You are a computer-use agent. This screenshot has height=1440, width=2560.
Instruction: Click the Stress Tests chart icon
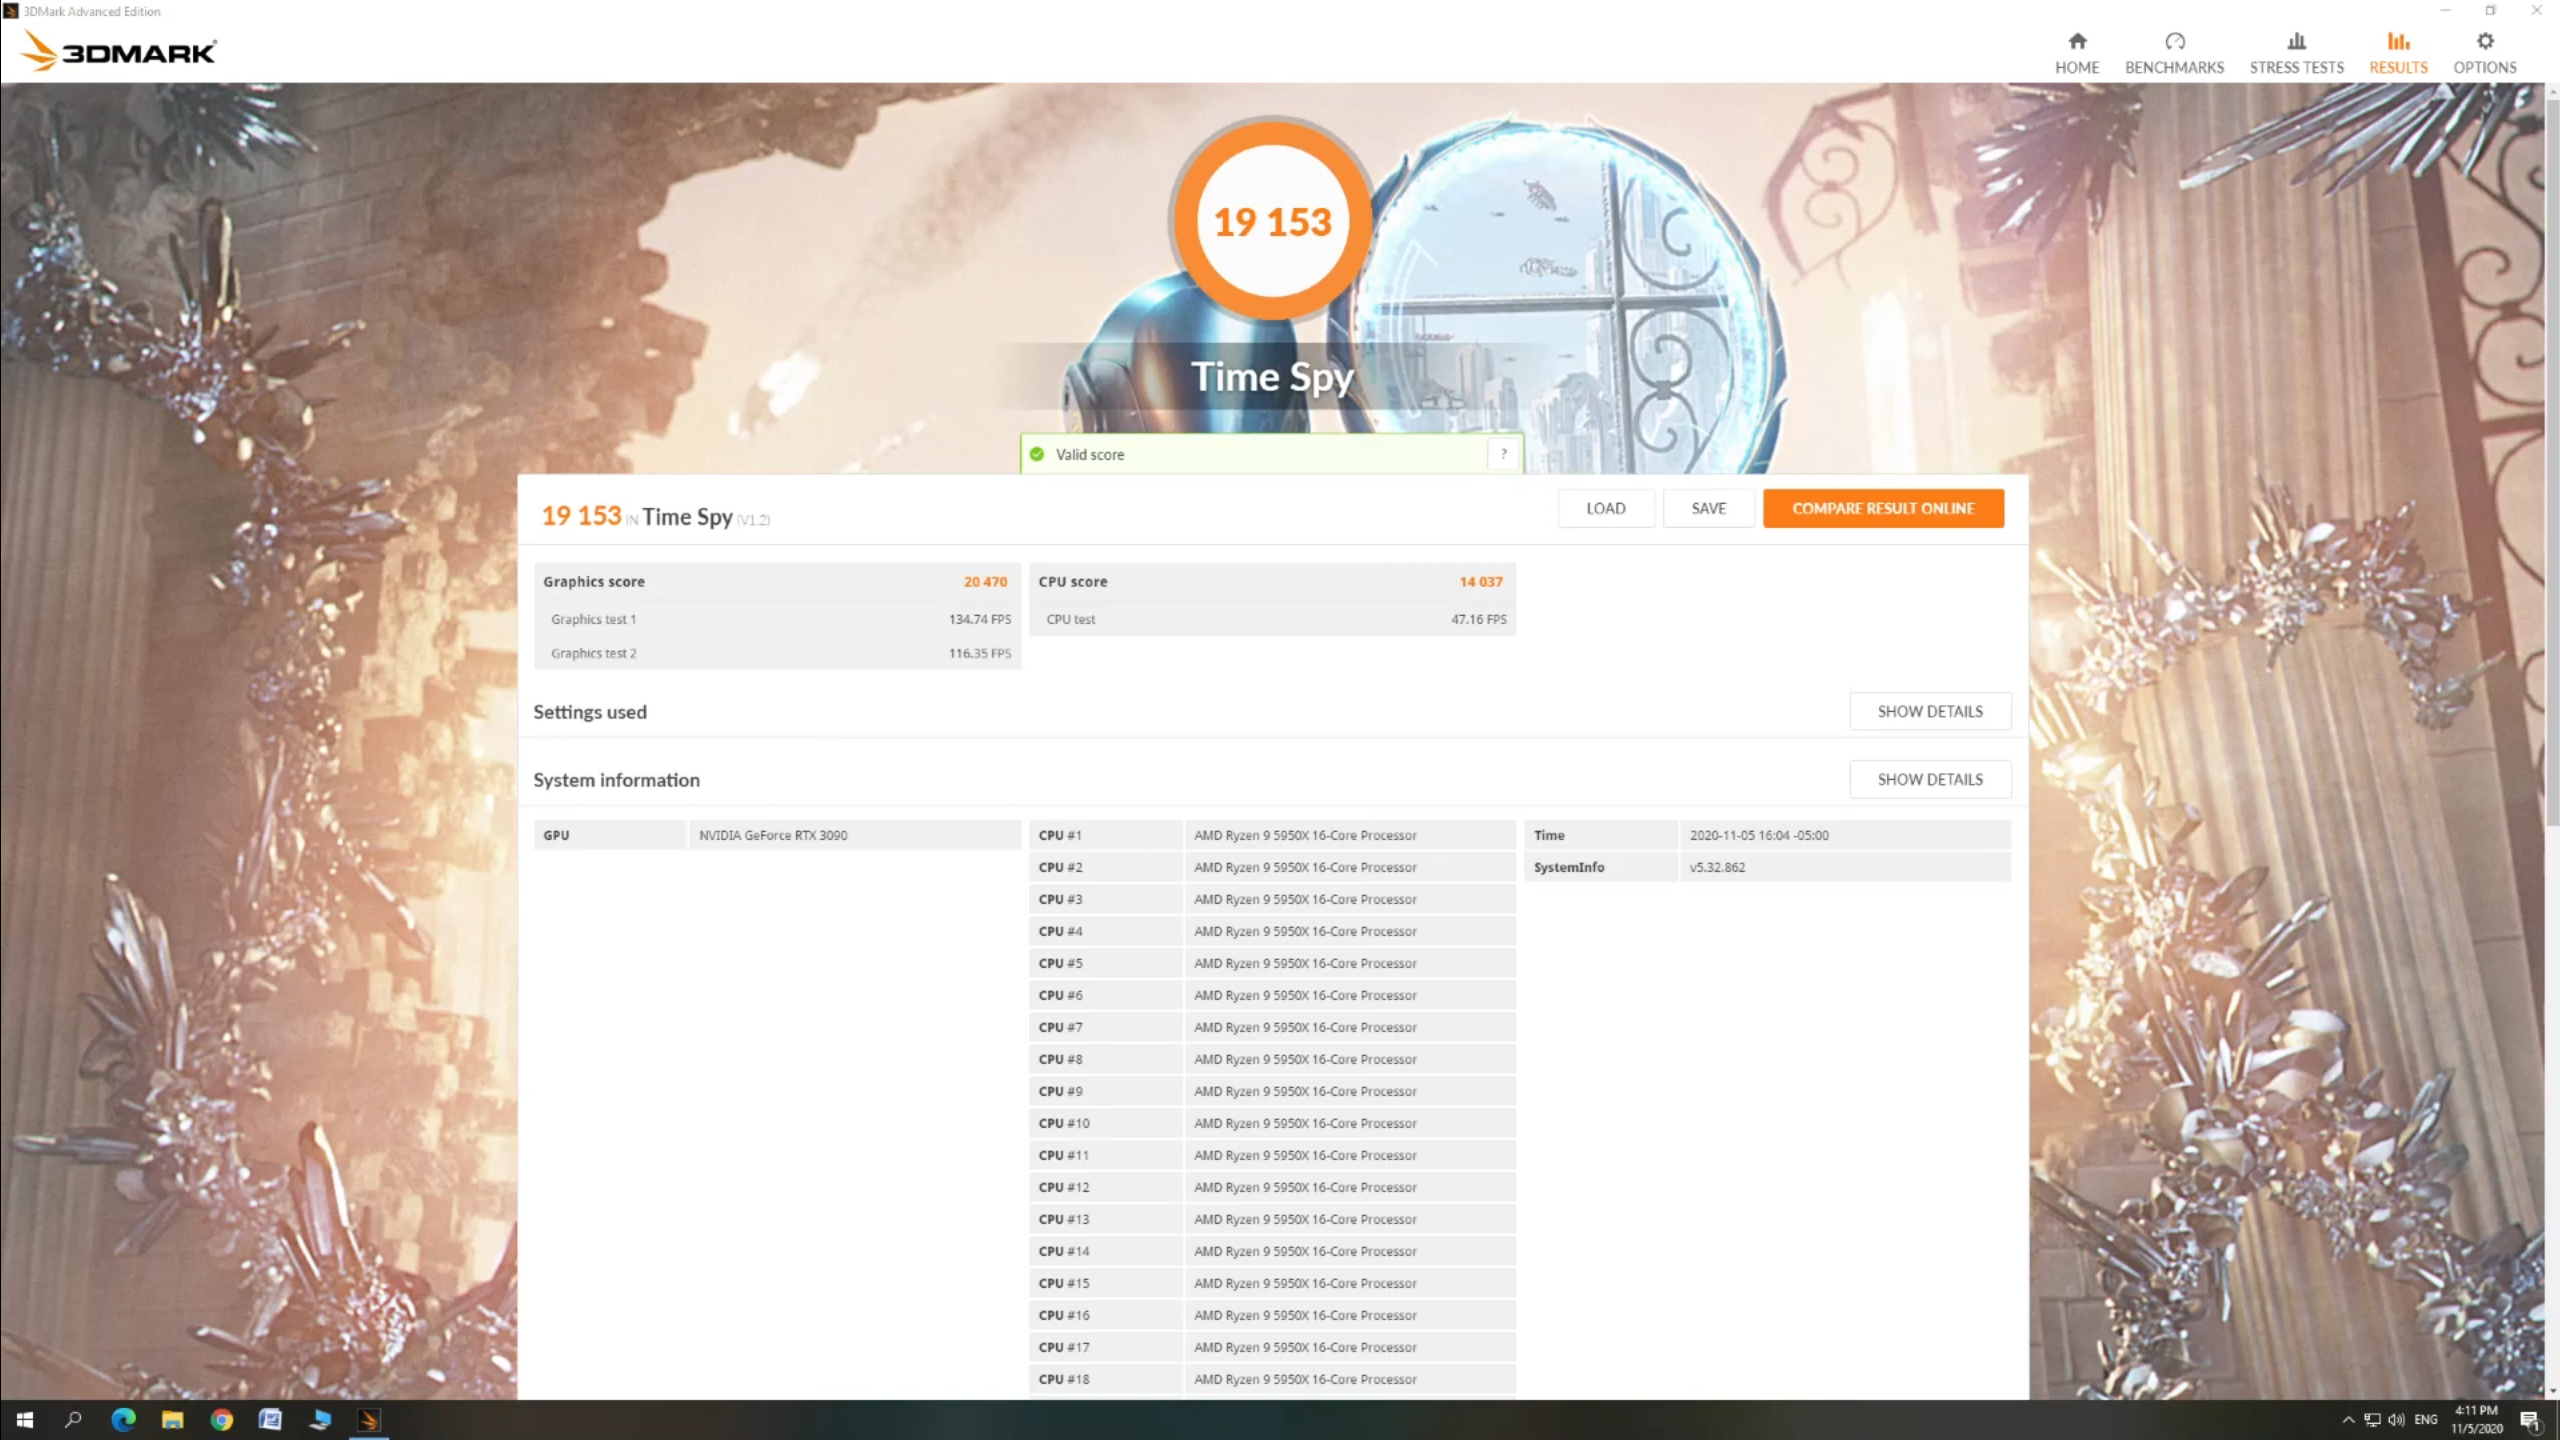point(2296,41)
